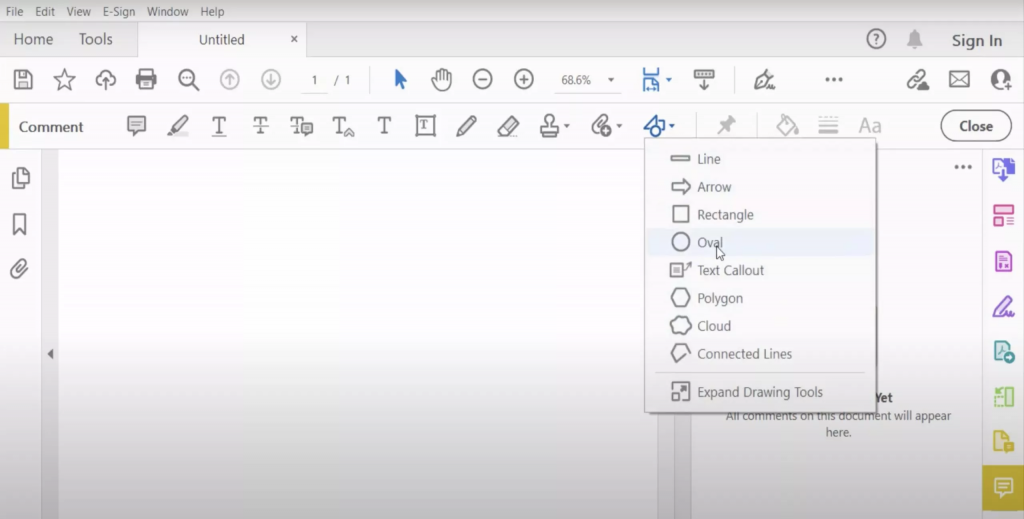Open the Stamp tool dropdown arrow

(x=567, y=126)
